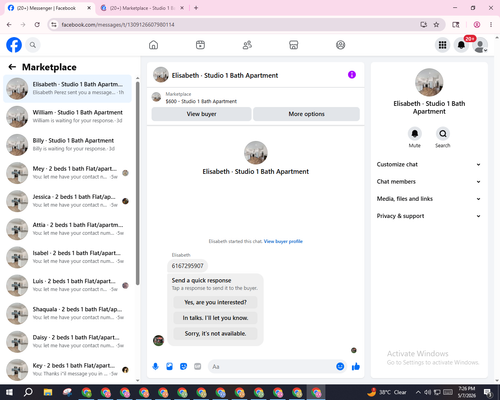The image size is (500, 400).
Task: Click the Facebook search magnifier icon
Action: (33, 45)
